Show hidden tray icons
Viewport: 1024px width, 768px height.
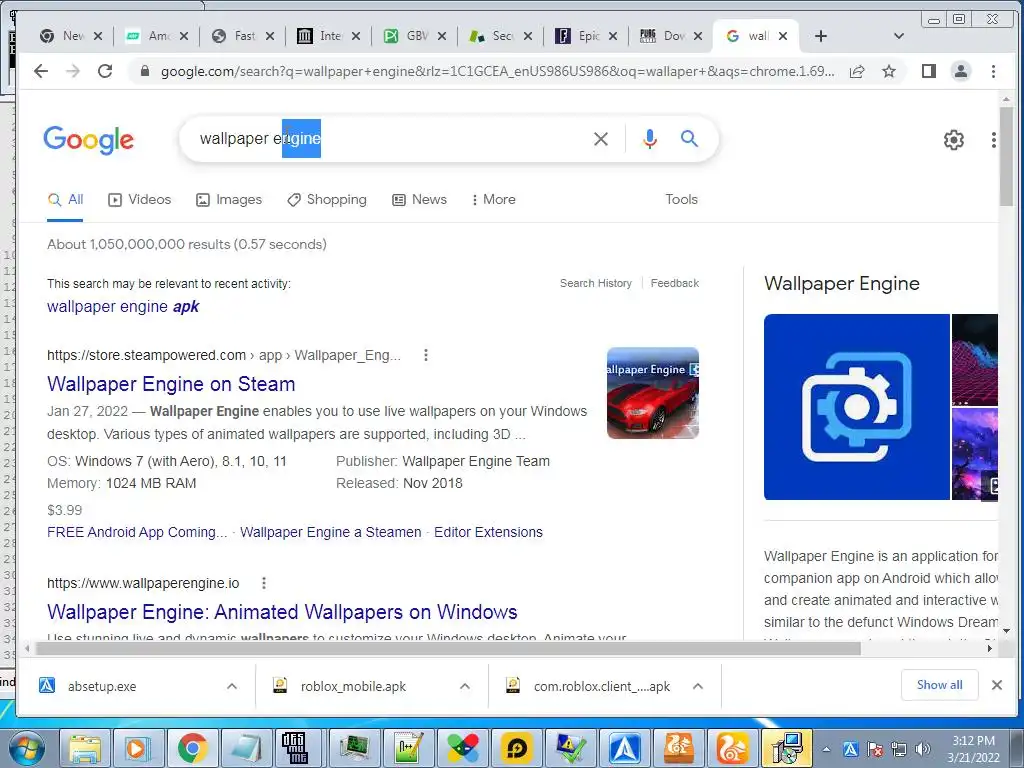pyautogui.click(x=826, y=749)
